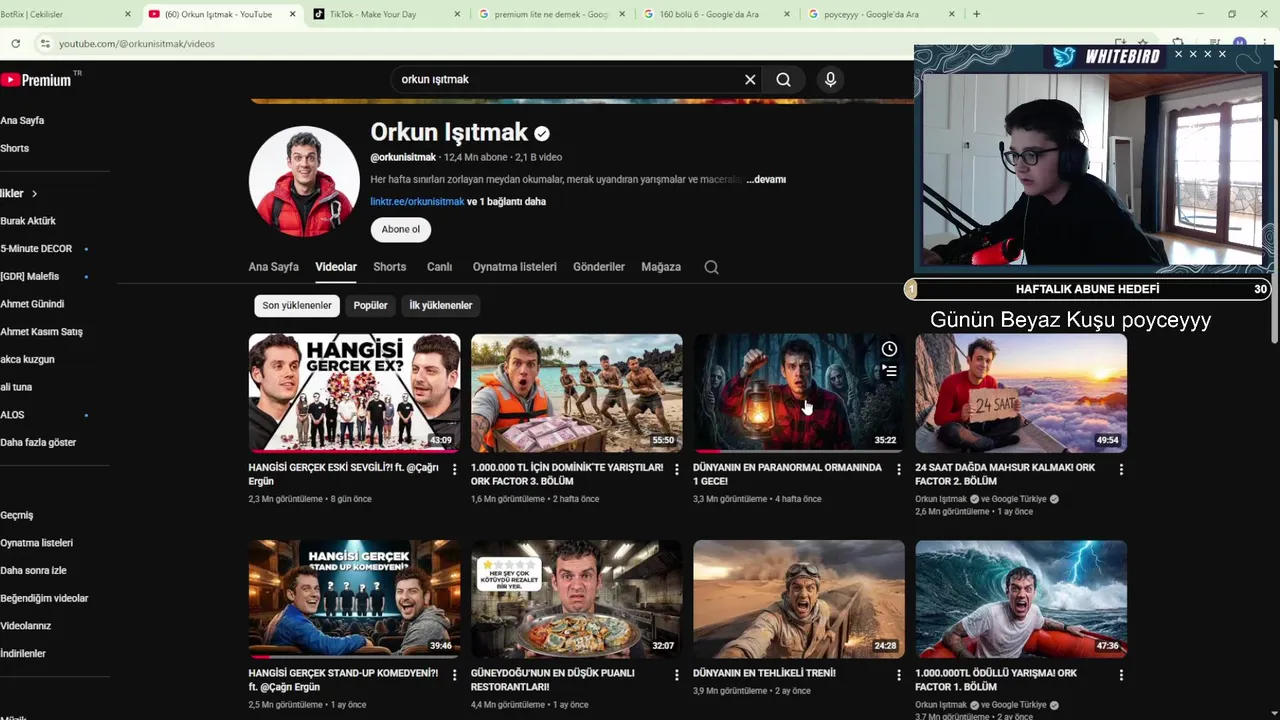
Task: Add paranormal forest video to Watch Later
Action: (889, 349)
